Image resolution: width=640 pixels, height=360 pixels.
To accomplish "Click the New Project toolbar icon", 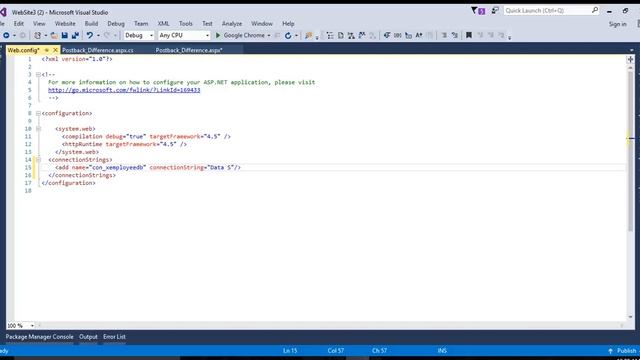I will click(x=37, y=36).
